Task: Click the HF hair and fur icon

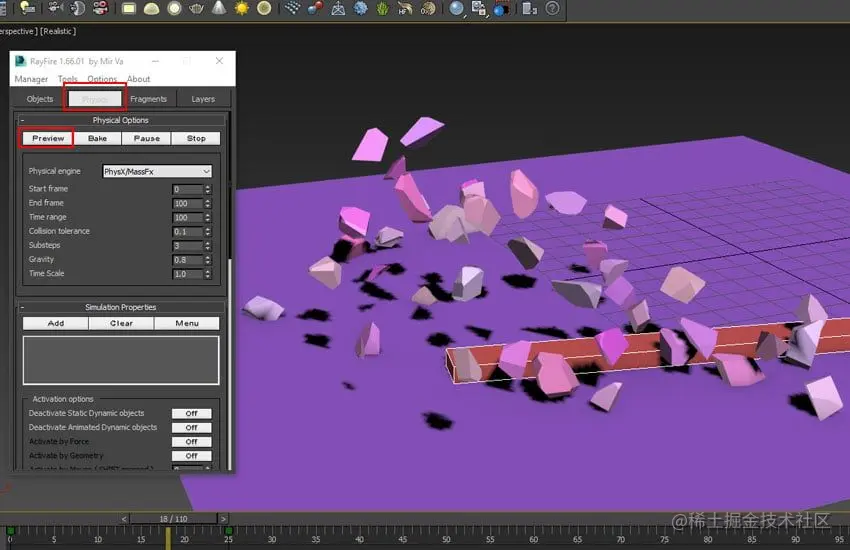Action: click(x=405, y=8)
